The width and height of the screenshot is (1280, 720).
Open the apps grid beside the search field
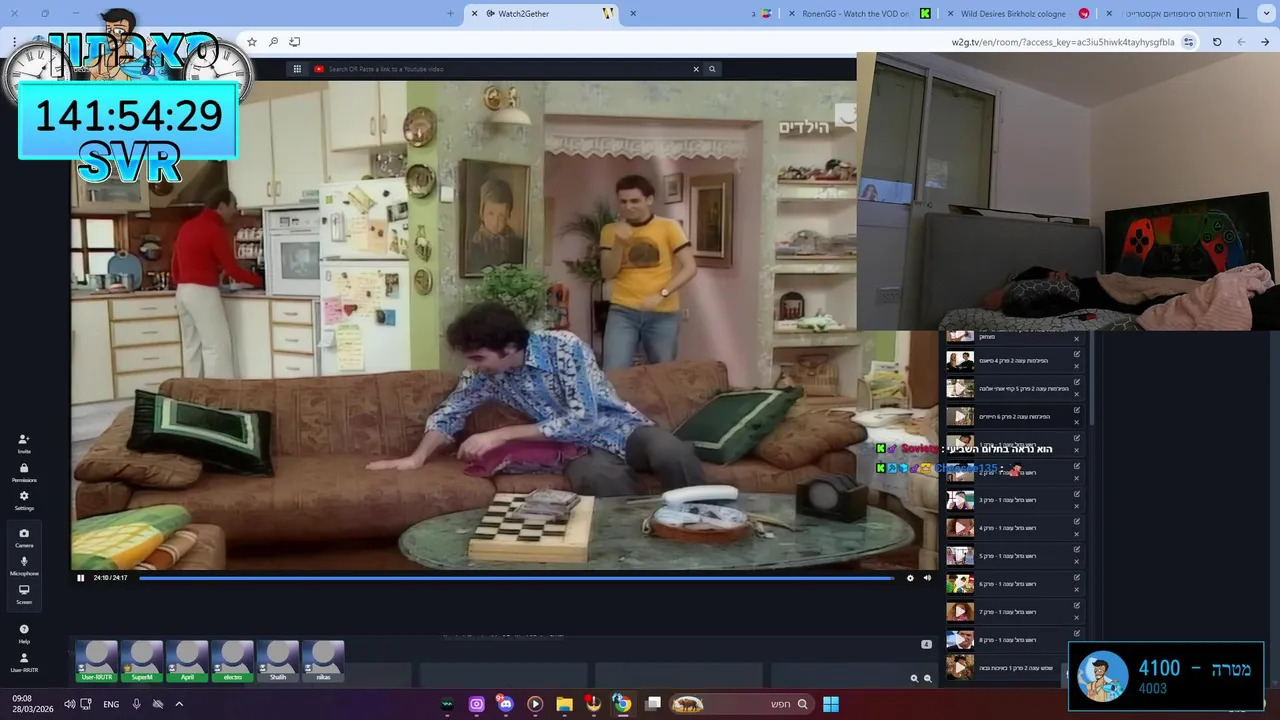point(297,69)
